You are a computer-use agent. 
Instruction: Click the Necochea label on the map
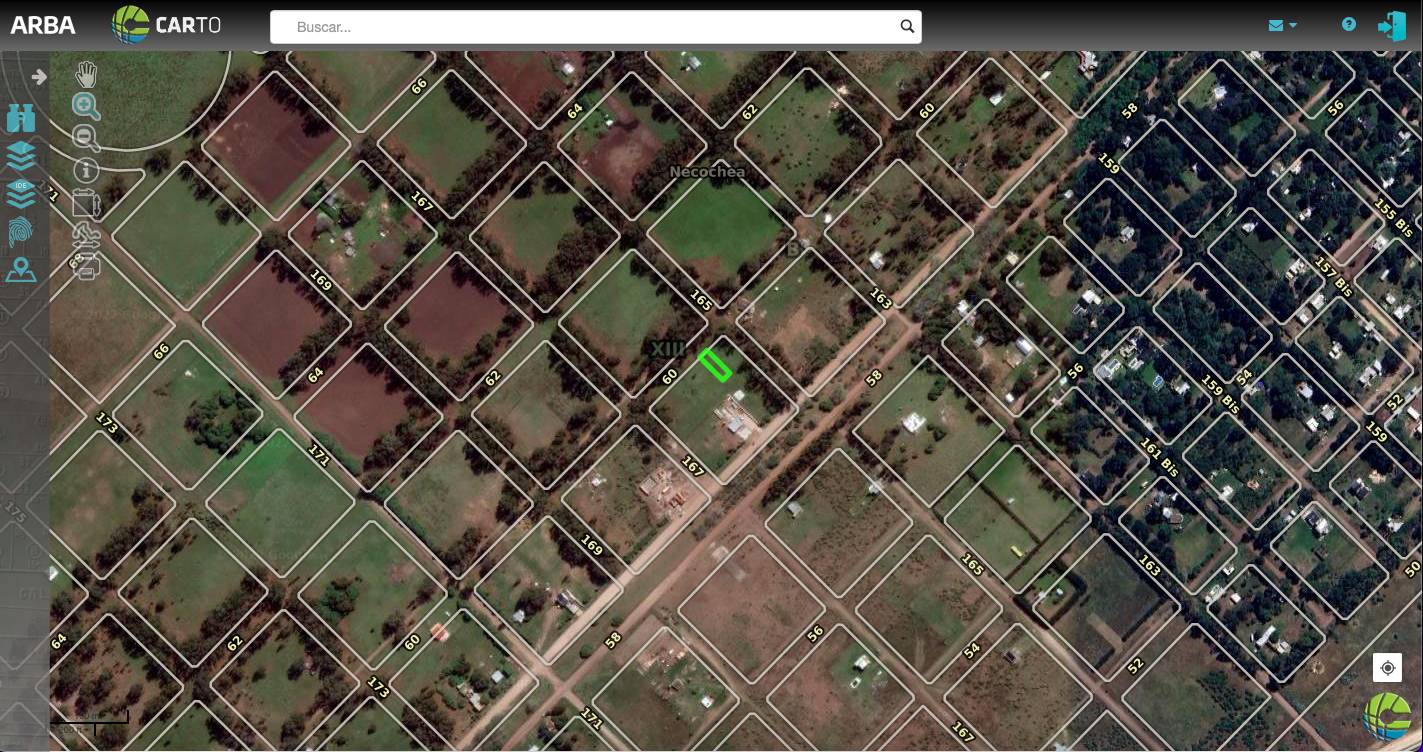pos(707,172)
